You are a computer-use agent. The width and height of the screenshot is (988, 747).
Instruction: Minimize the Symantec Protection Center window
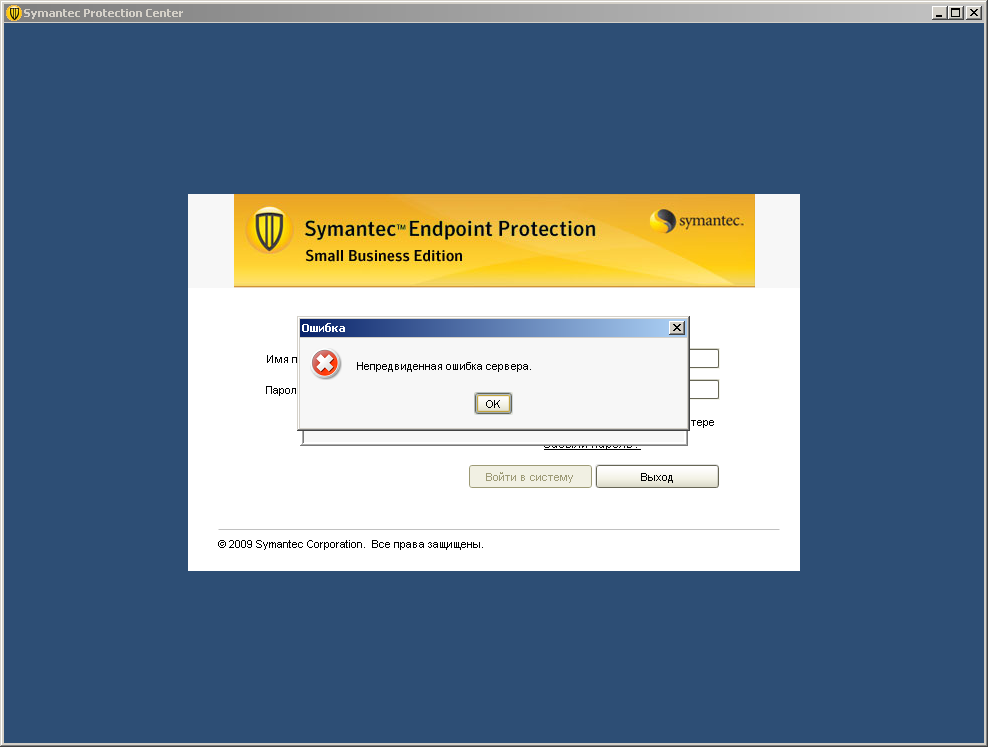click(x=939, y=13)
